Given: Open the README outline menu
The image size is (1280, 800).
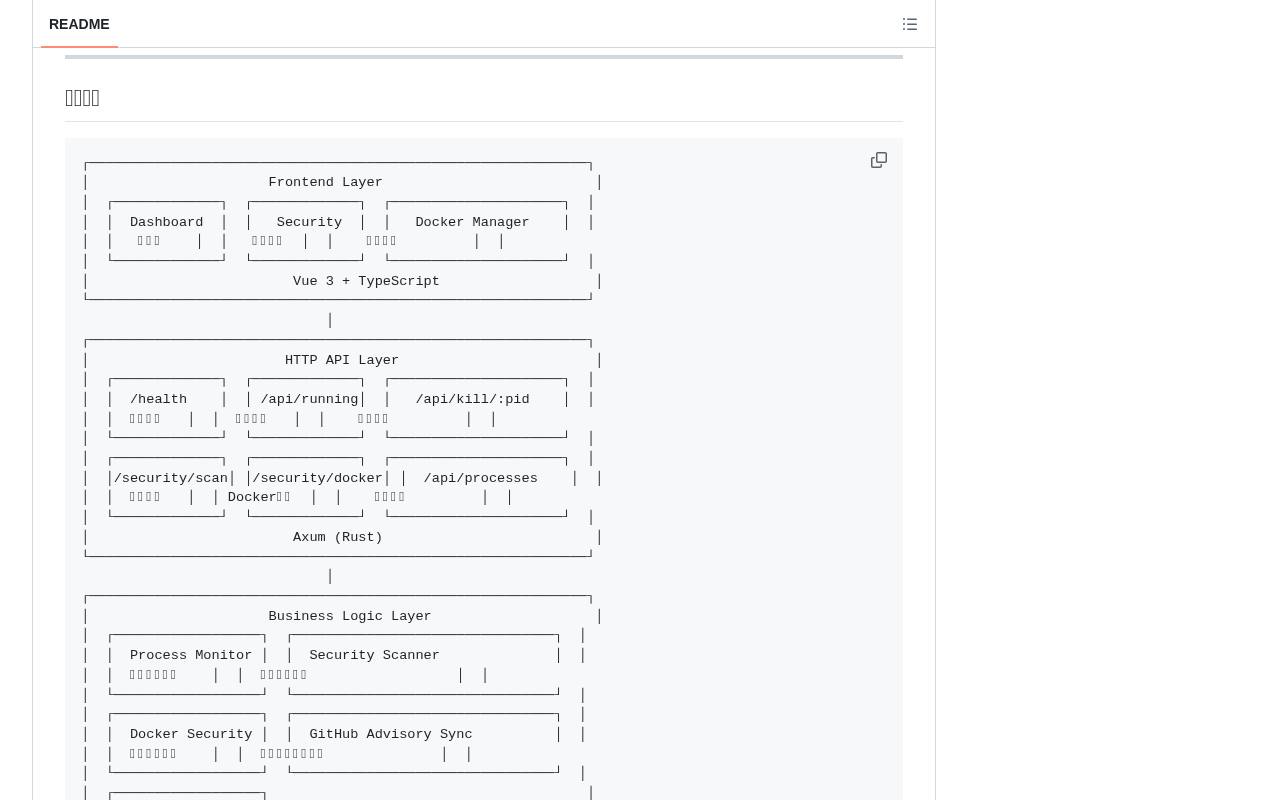Looking at the screenshot, I should [910, 24].
